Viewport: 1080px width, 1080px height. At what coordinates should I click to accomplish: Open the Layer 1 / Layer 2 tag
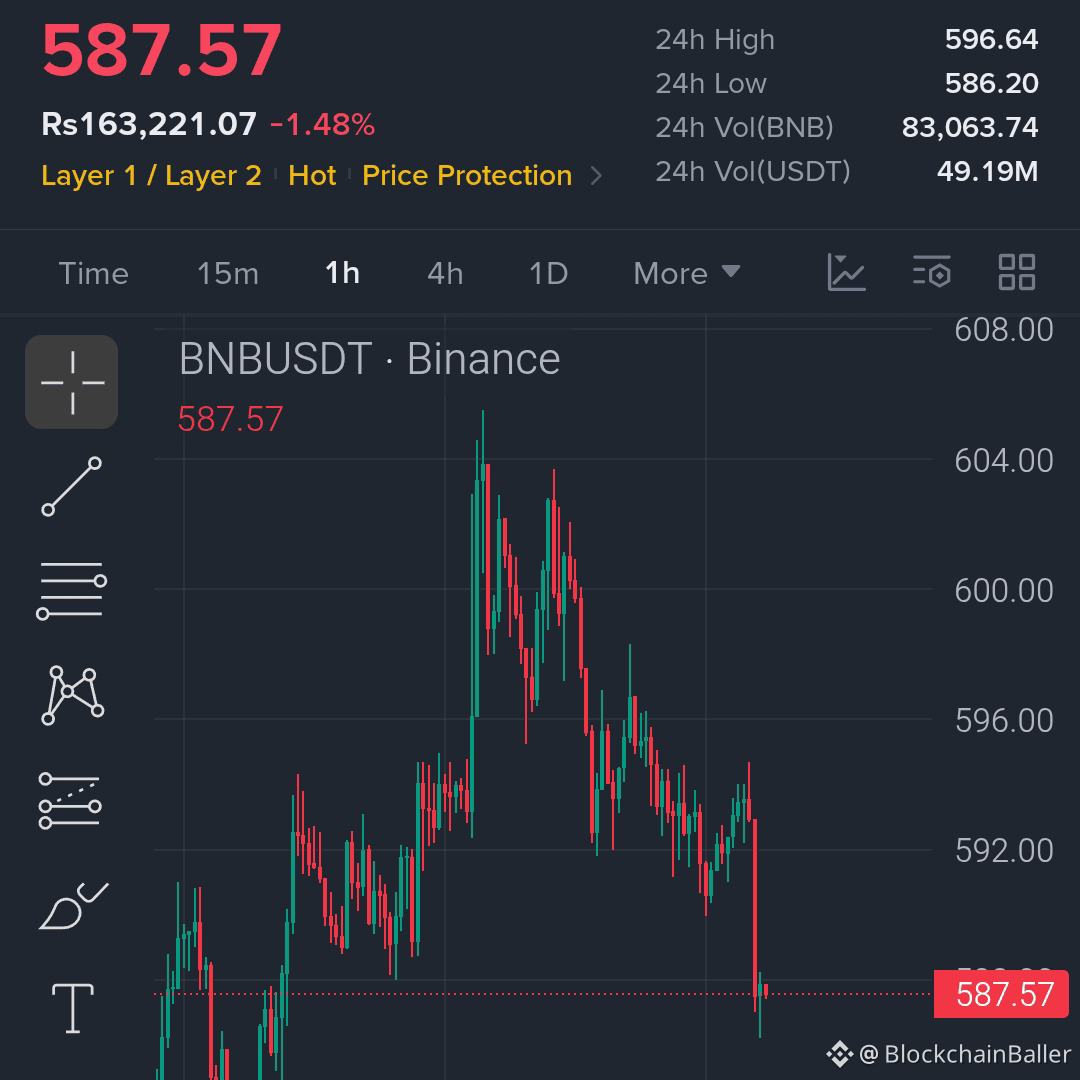(152, 176)
